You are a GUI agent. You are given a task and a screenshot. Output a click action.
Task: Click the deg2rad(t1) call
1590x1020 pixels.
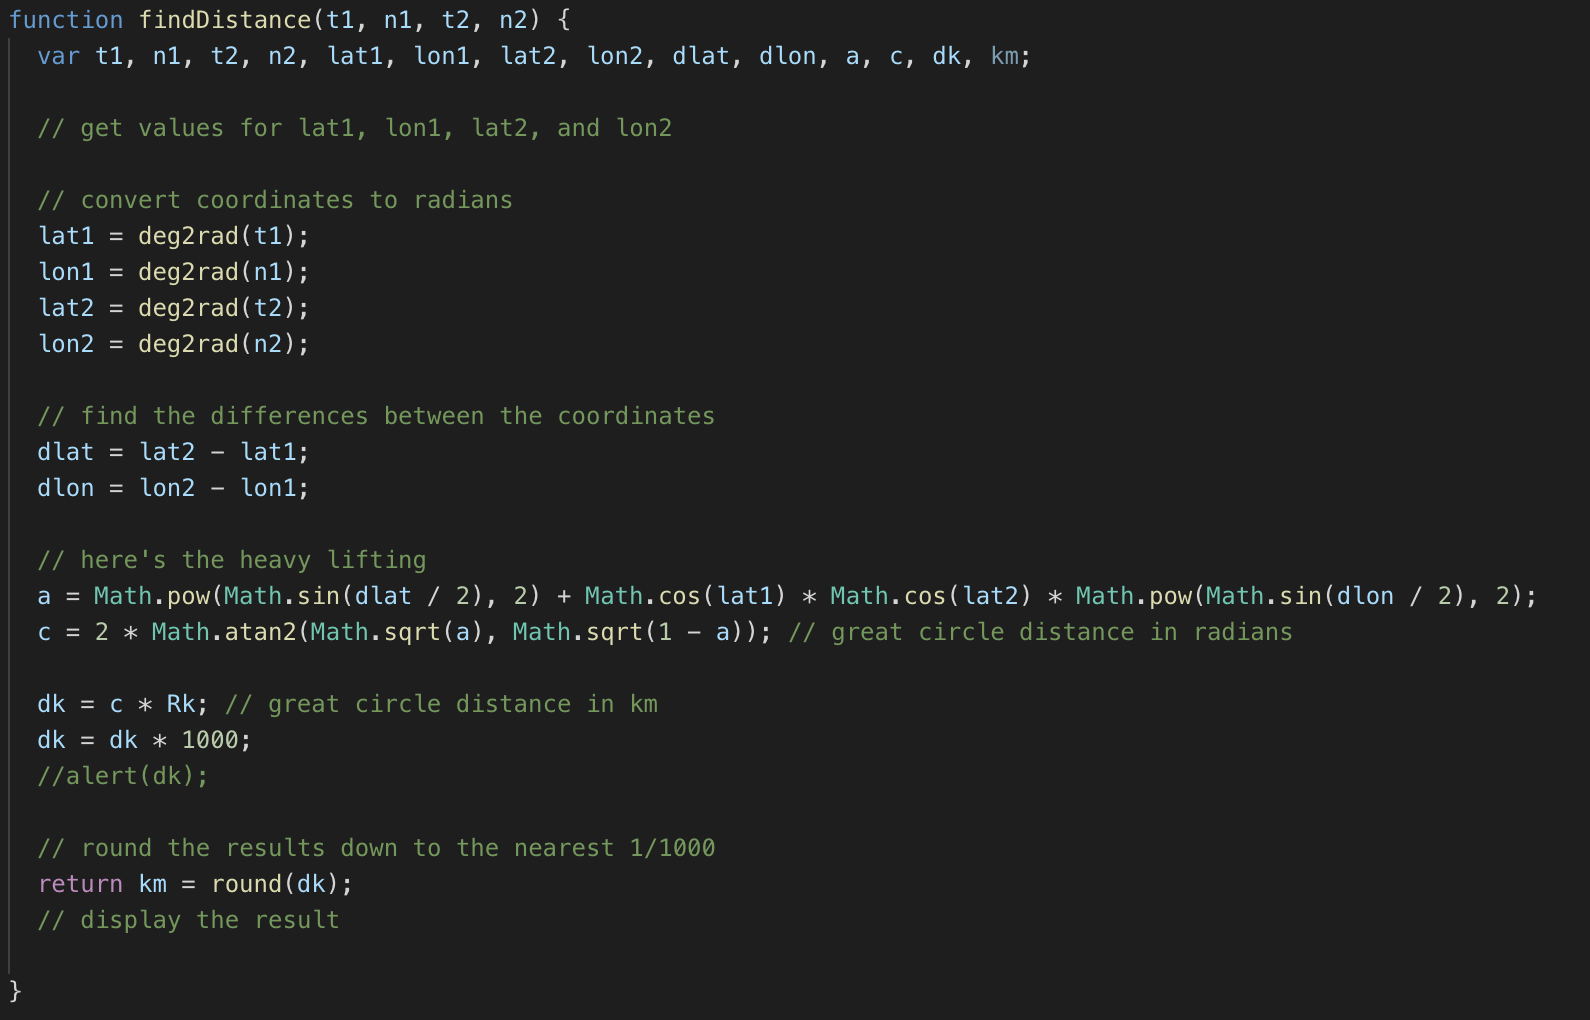tap(223, 236)
